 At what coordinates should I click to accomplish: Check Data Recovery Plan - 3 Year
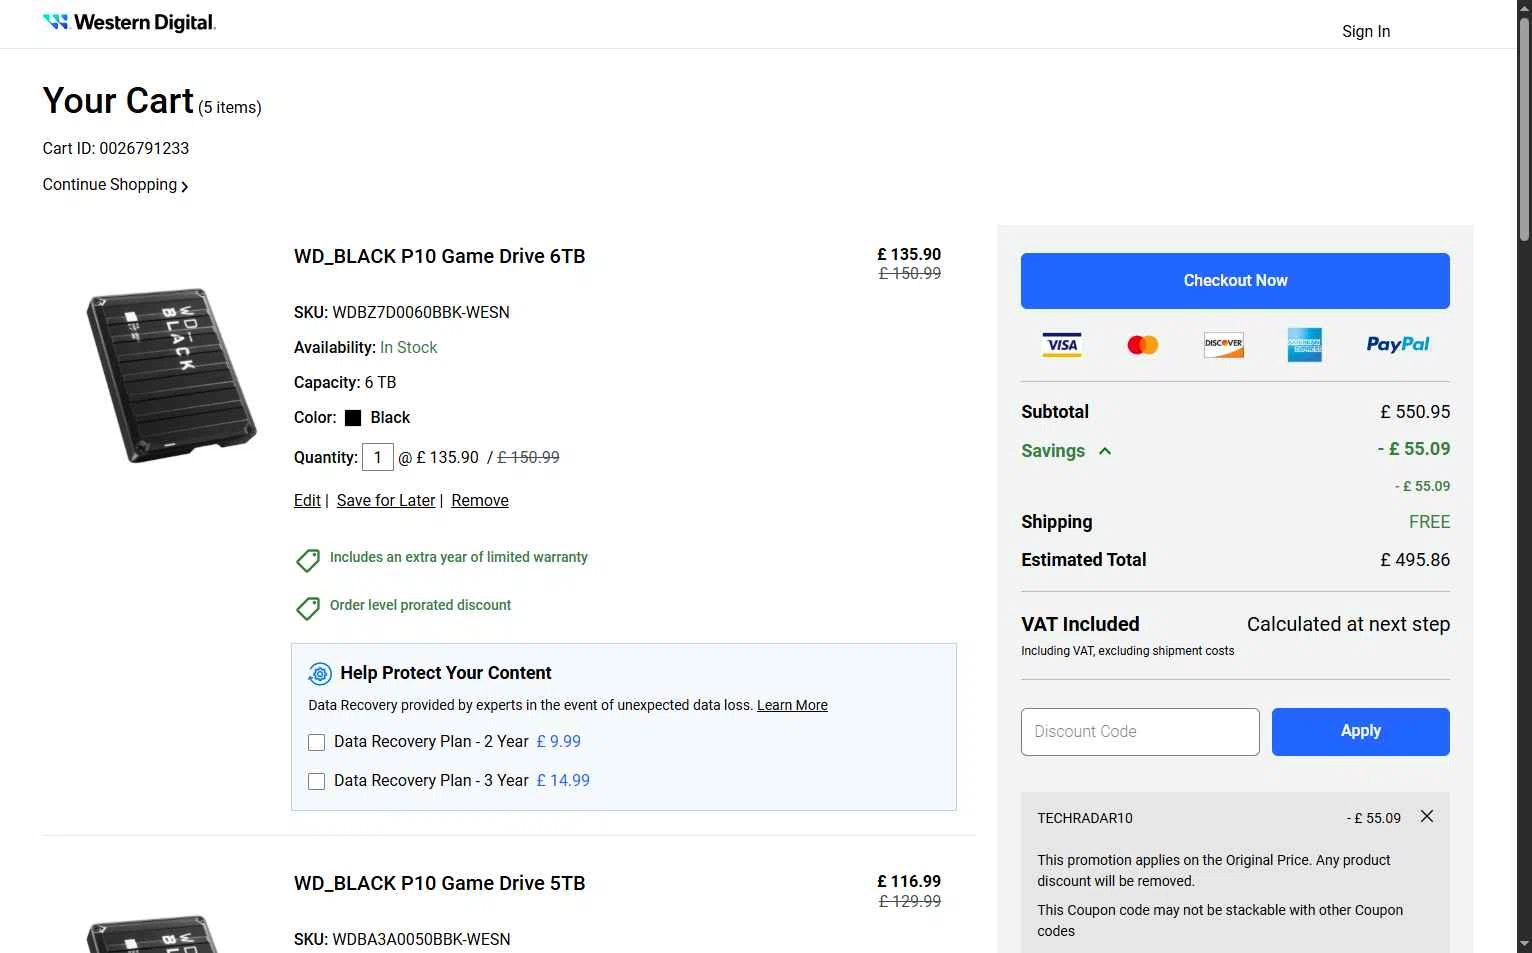point(316,781)
